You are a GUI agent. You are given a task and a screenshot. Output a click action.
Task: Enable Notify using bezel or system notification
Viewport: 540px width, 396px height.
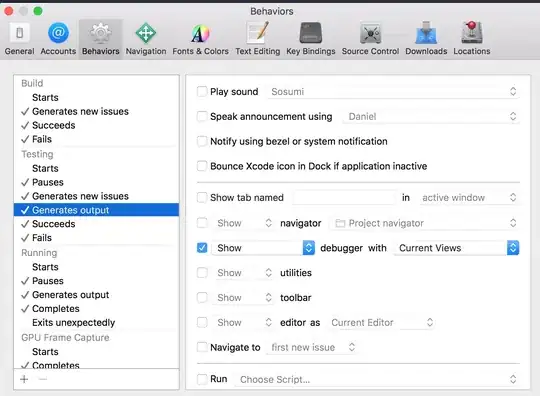click(202, 141)
